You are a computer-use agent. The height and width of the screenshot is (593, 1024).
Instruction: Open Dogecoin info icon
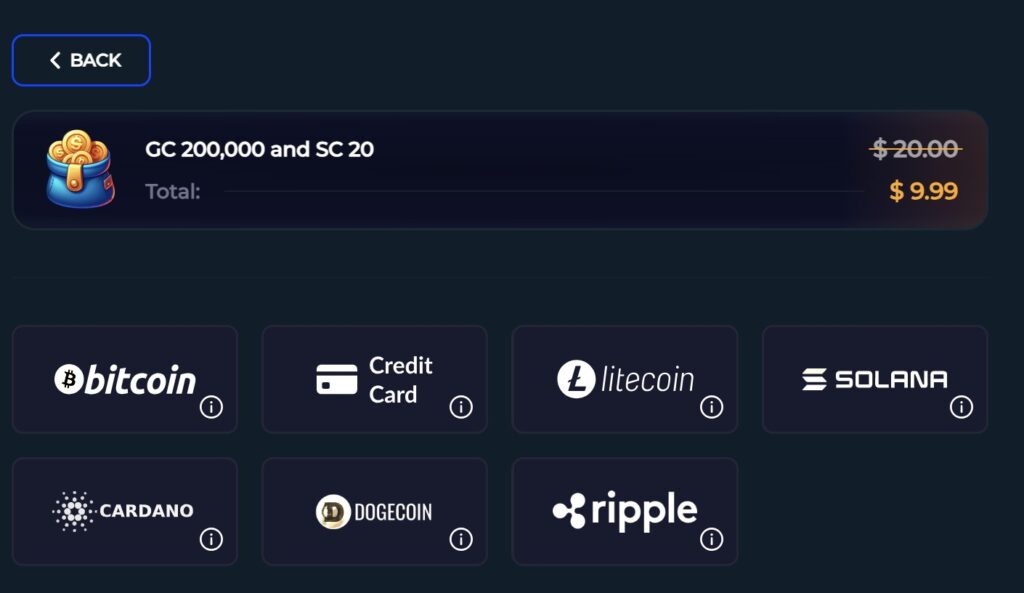point(461,539)
